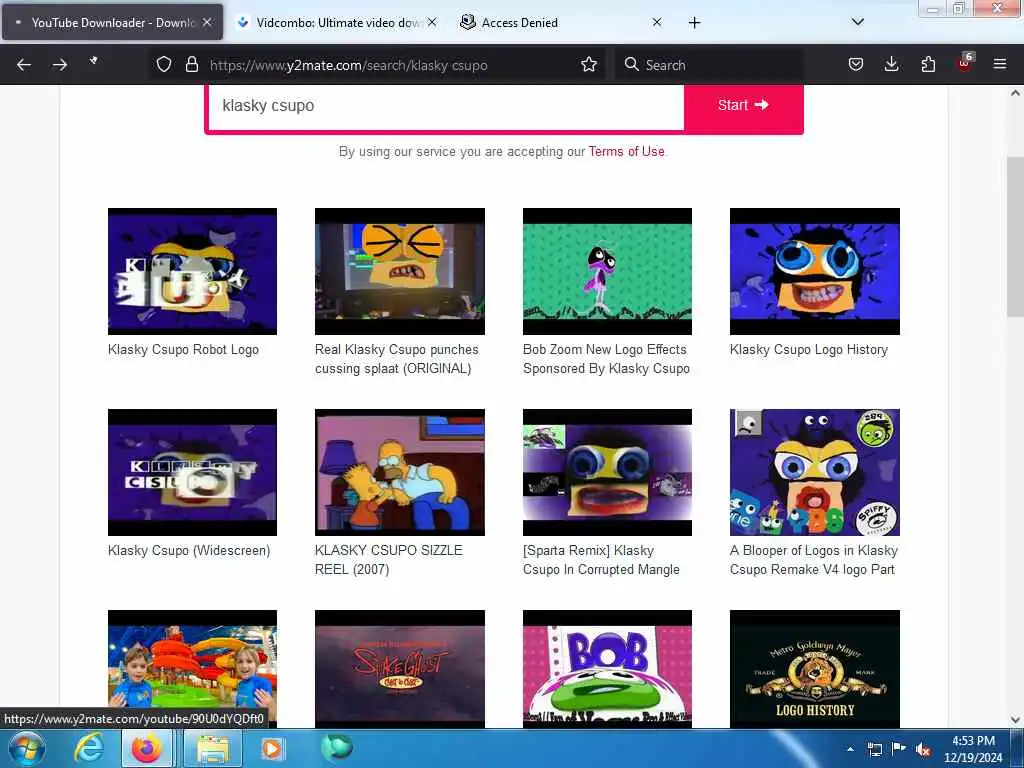Open the Terms of Use link
1024x768 pixels.
626,152
